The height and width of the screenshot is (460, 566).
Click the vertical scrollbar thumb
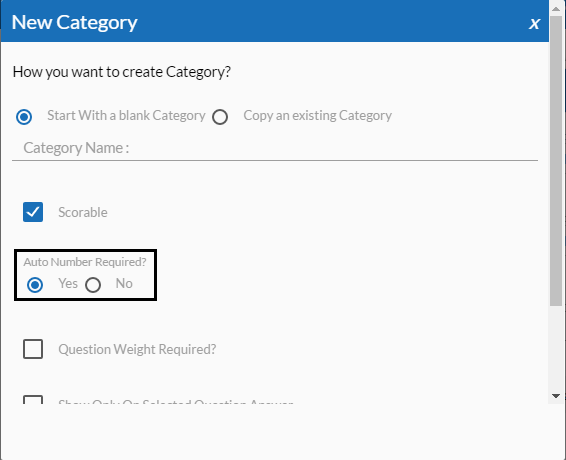click(x=556, y=161)
